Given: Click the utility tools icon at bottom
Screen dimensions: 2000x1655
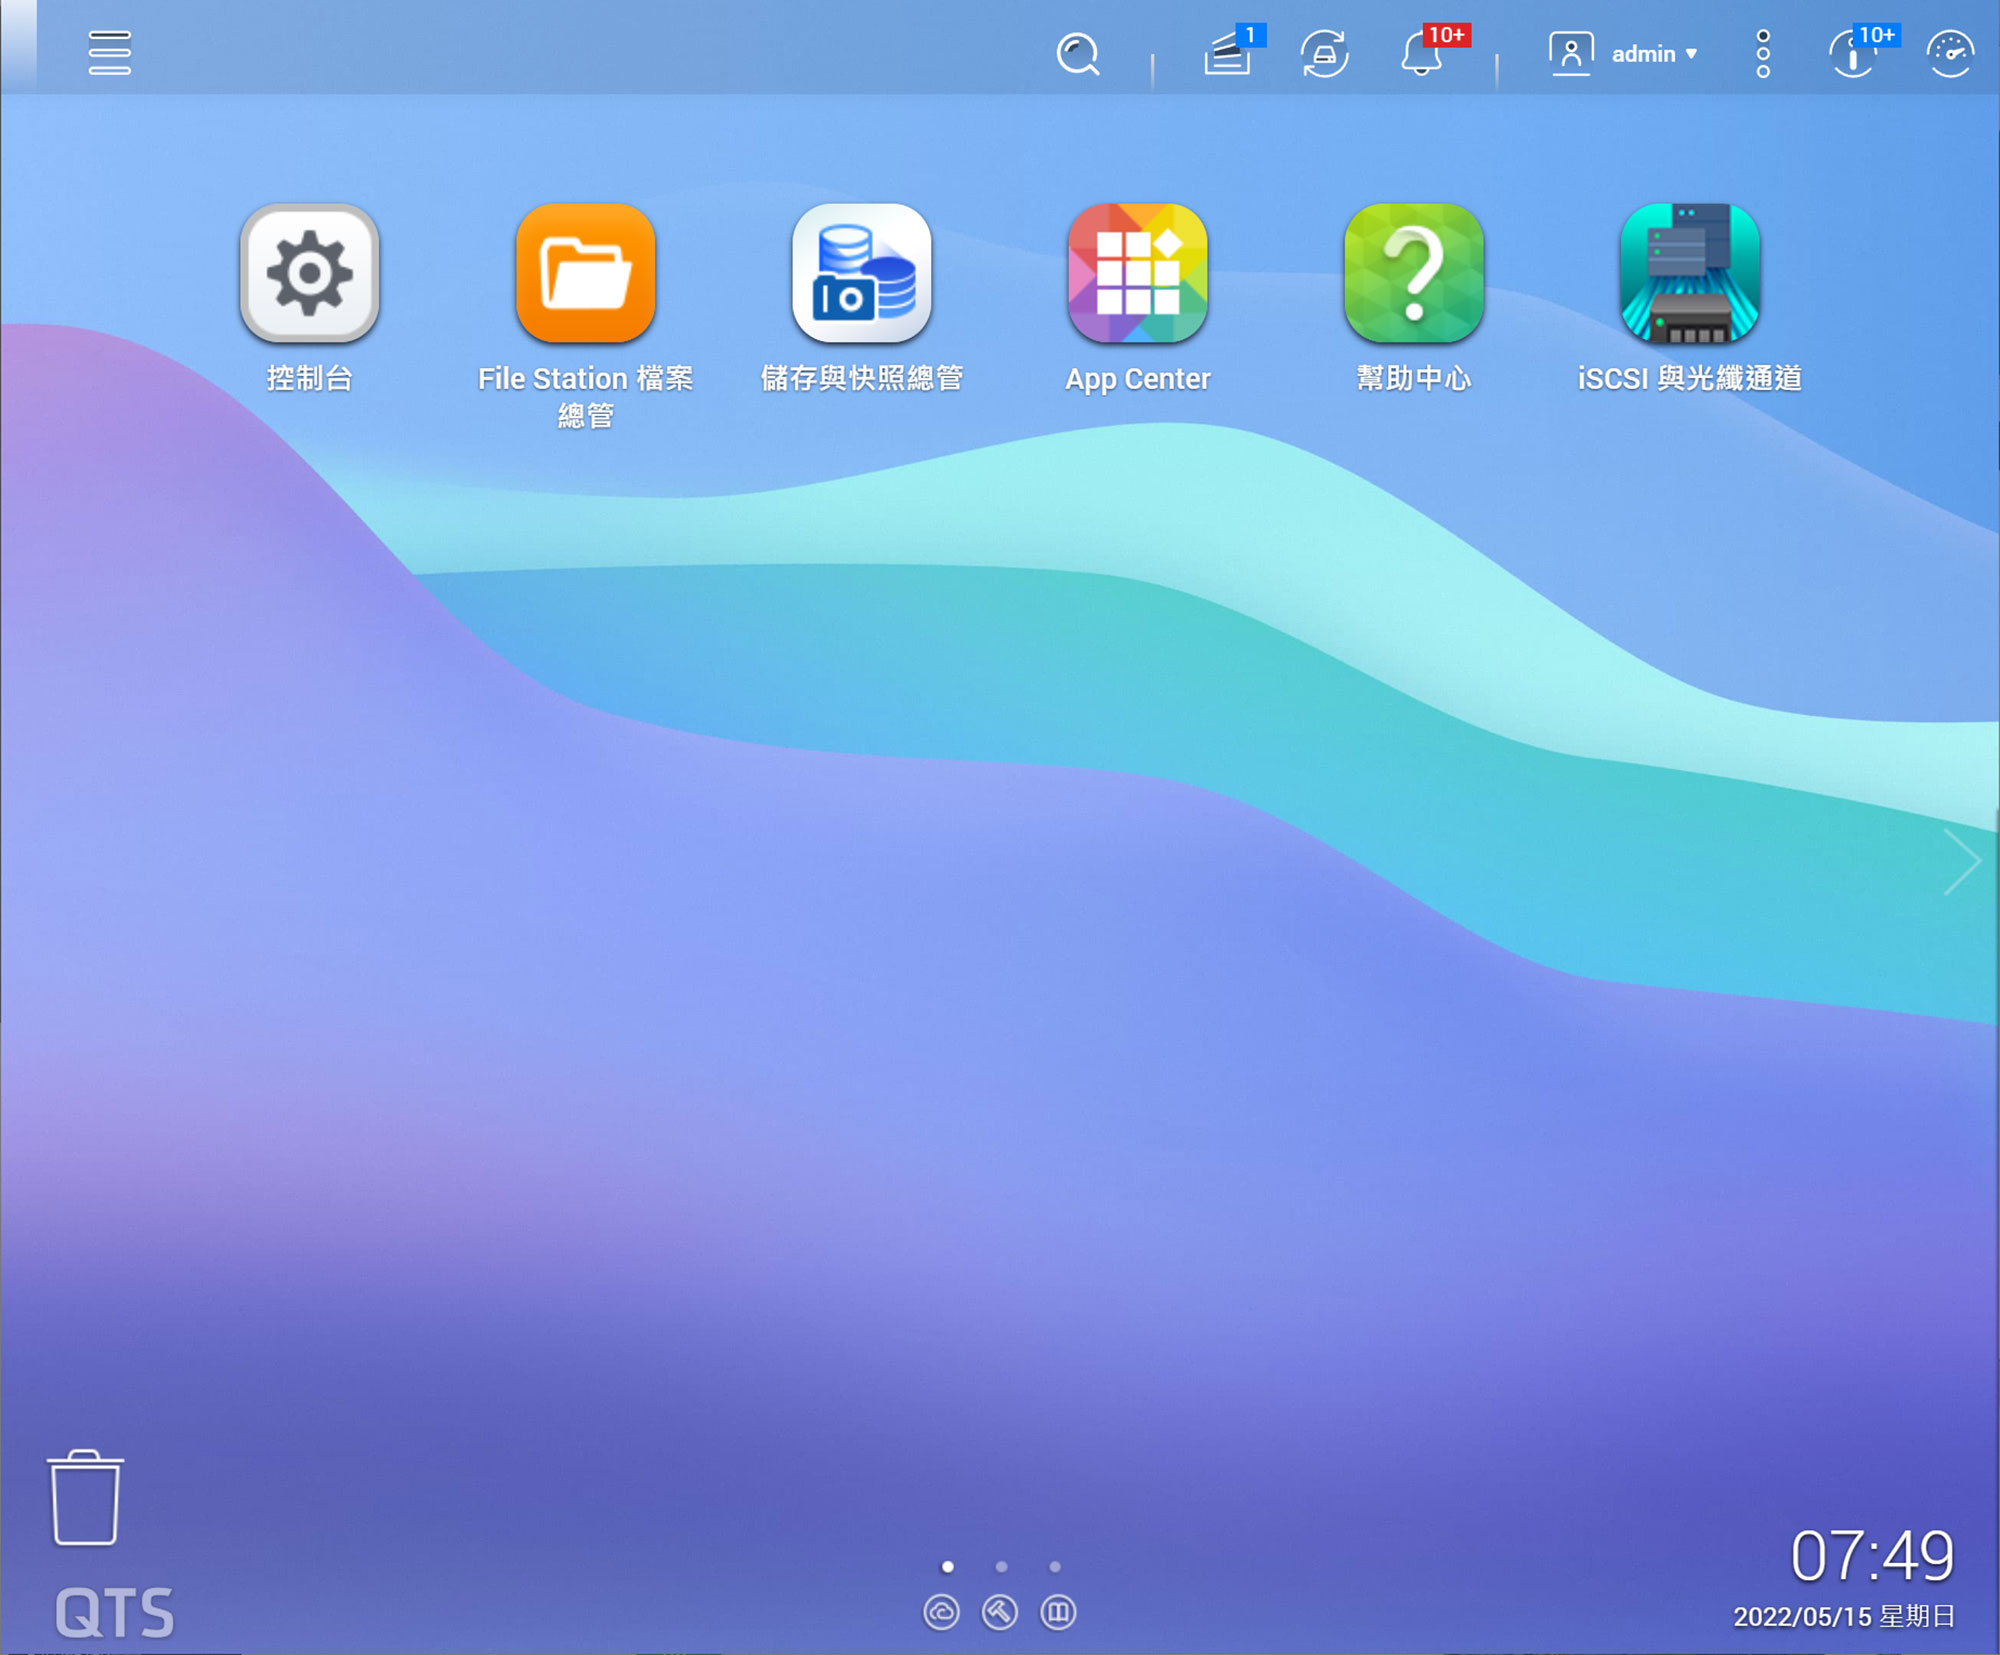Looking at the screenshot, I should pyautogui.click(x=1000, y=1612).
